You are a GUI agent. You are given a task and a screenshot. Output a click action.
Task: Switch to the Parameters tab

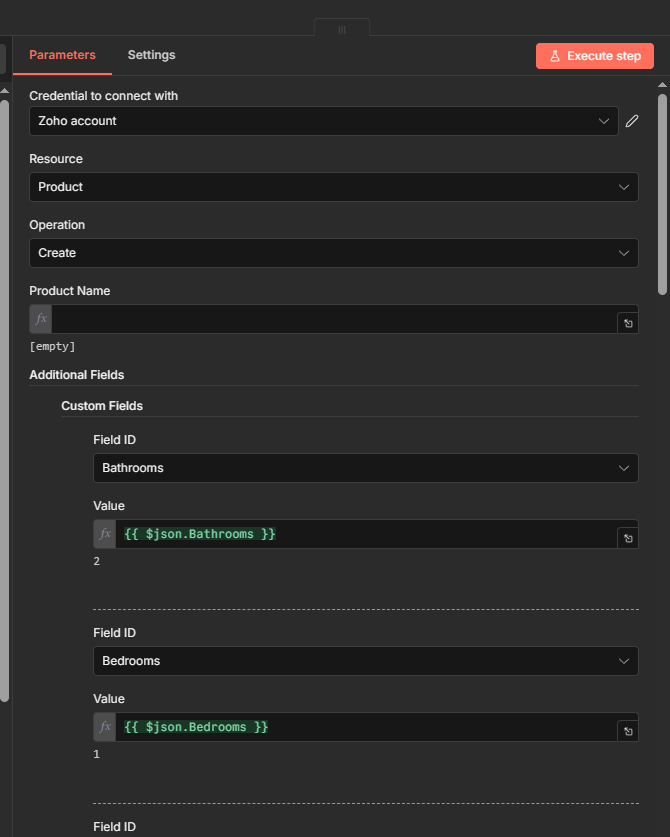pos(62,55)
